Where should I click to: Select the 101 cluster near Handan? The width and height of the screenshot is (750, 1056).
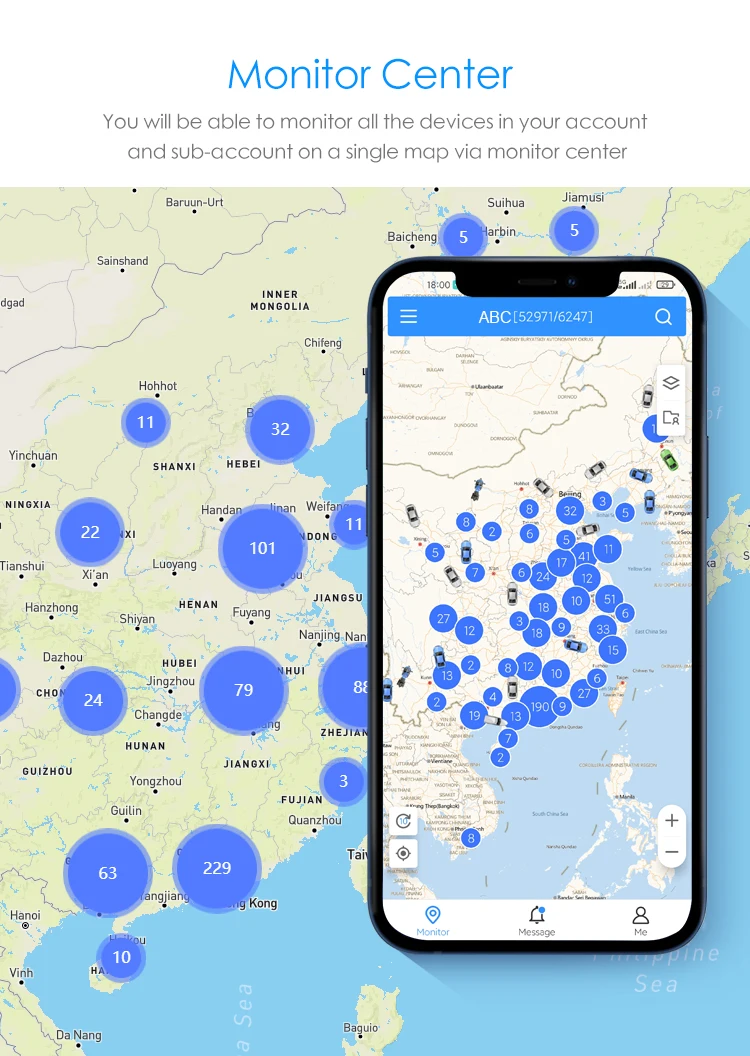pyautogui.click(x=263, y=548)
